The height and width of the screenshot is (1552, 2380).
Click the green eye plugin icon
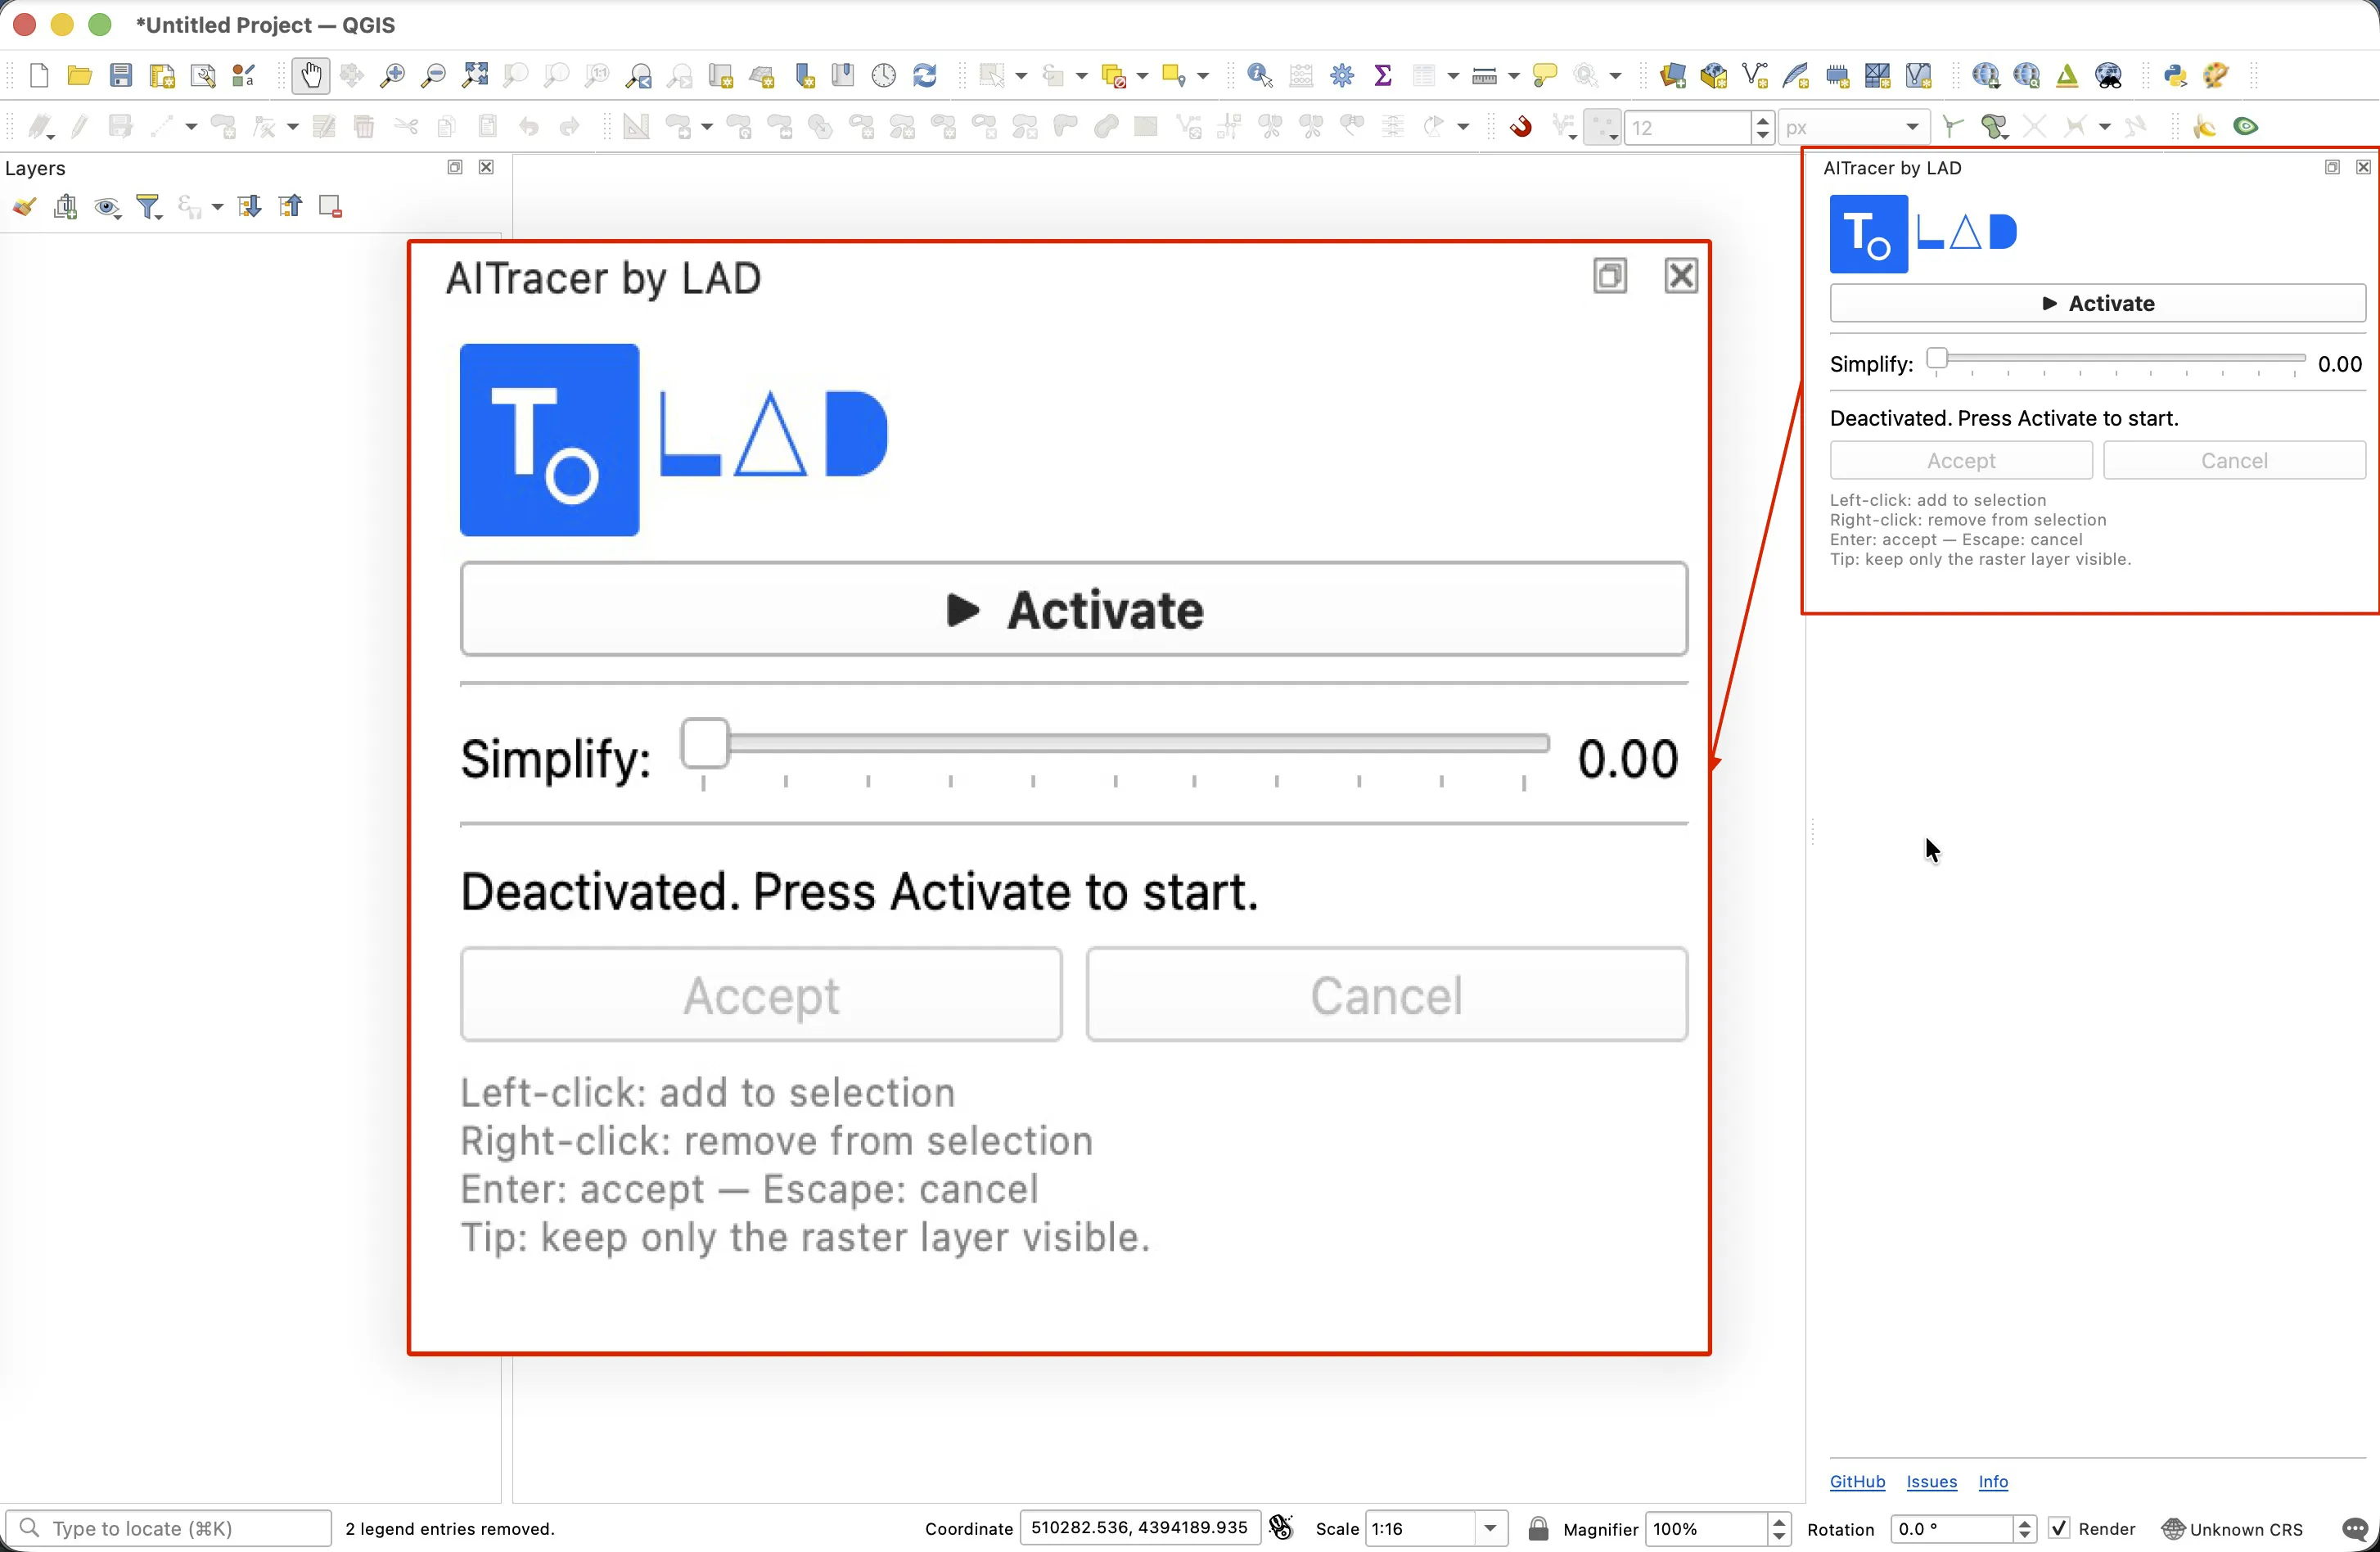2246,126
